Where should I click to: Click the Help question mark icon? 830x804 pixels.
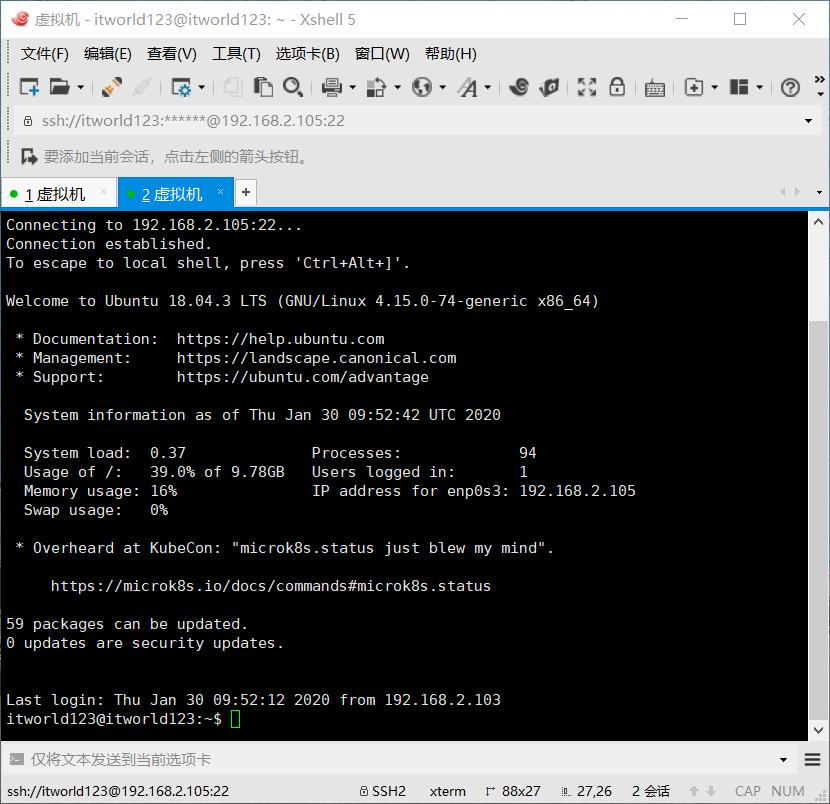pos(789,87)
